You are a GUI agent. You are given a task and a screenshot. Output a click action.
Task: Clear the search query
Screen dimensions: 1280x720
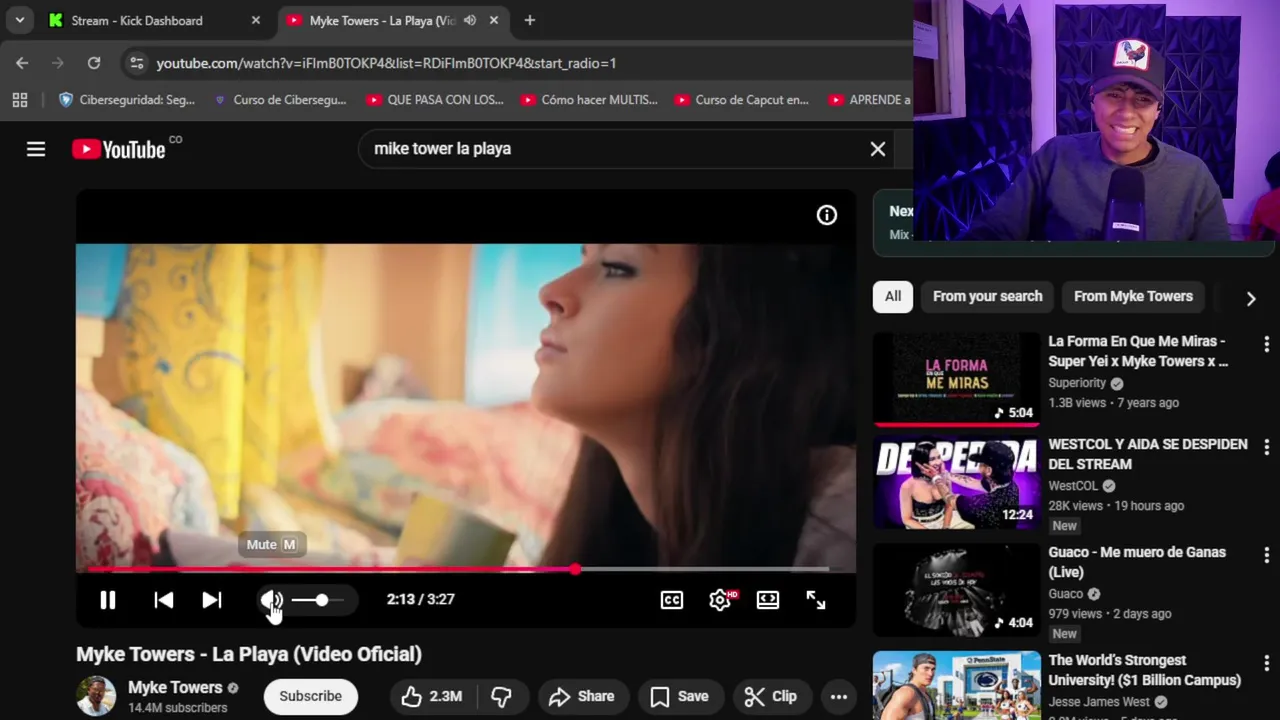(878, 149)
